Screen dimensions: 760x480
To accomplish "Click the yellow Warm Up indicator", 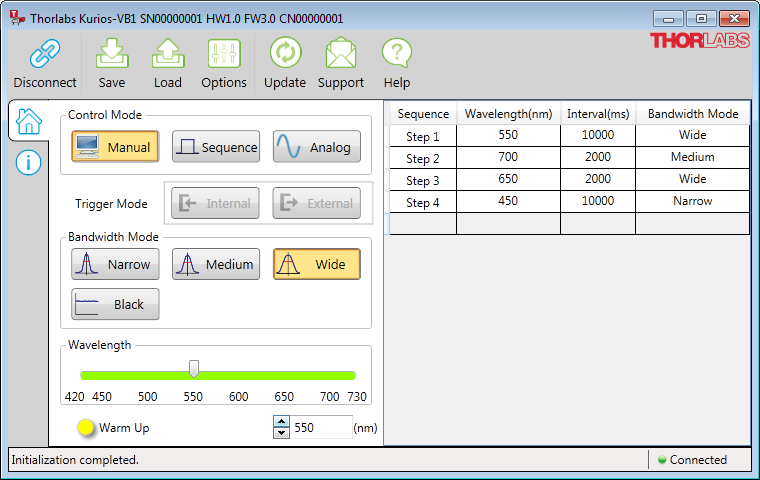I will click(86, 427).
